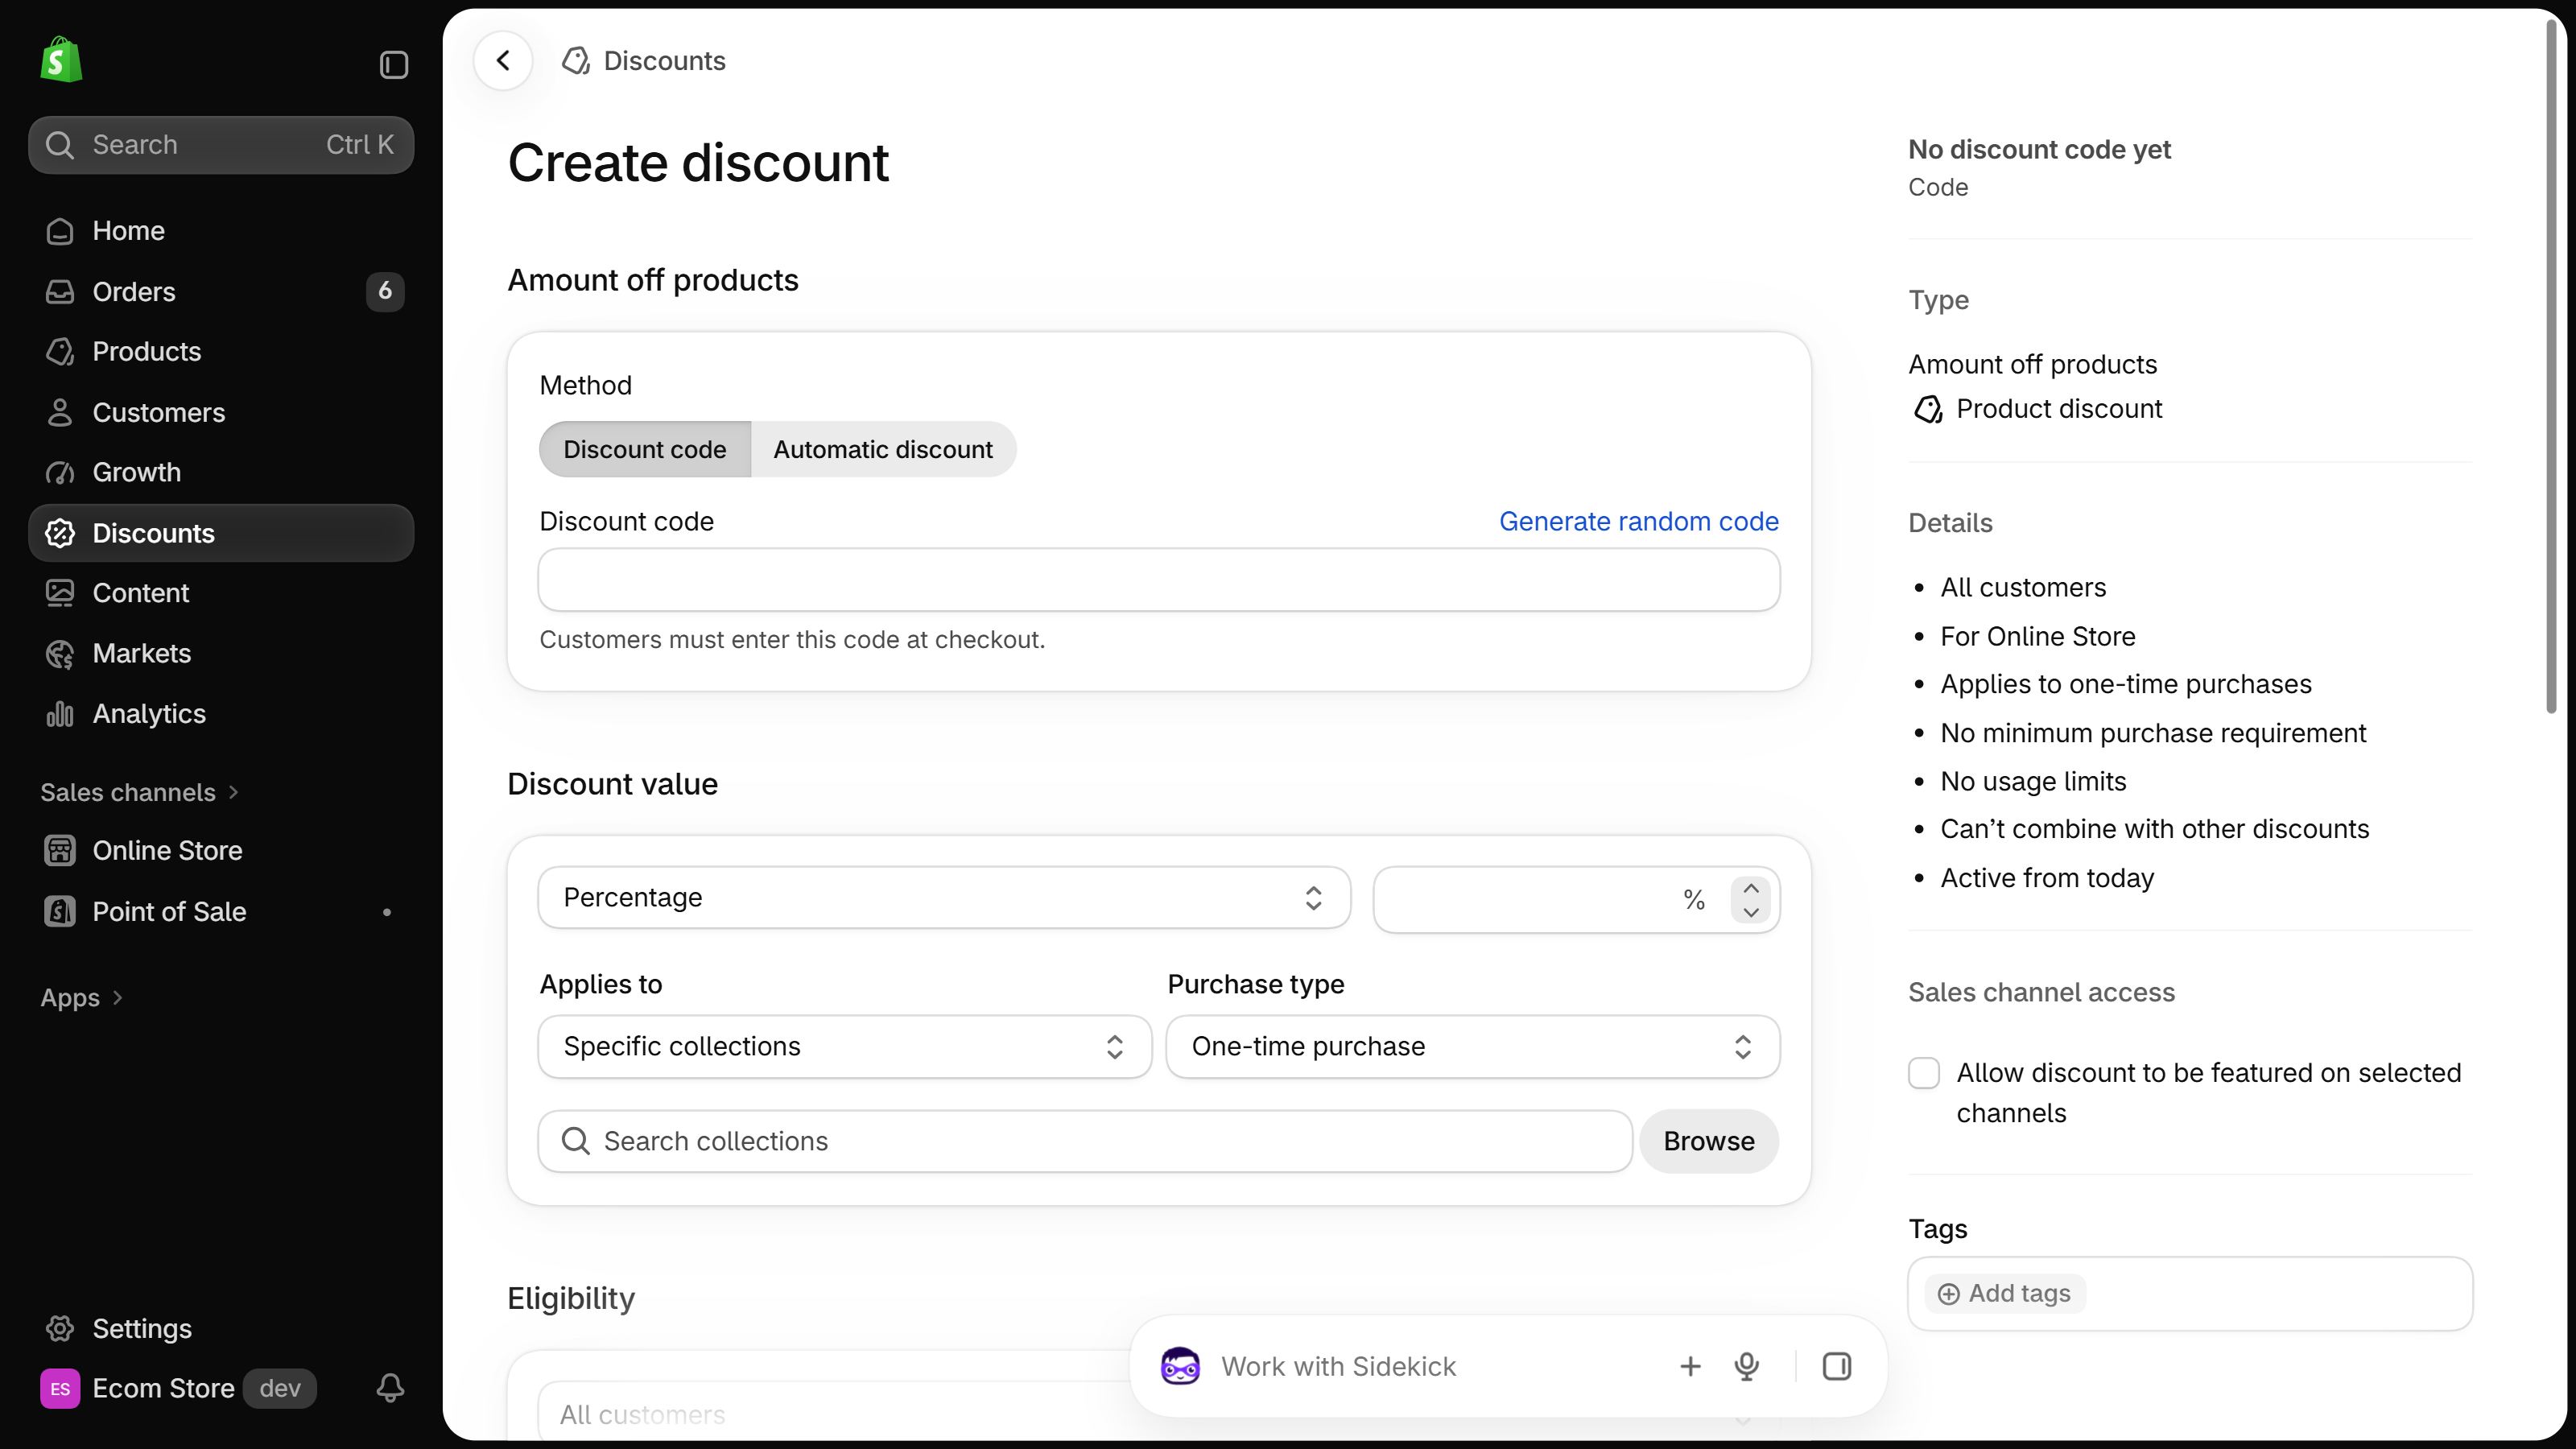Expand Apps section in sidebar
Screen dimensions: 2576x1449
coord(82,998)
